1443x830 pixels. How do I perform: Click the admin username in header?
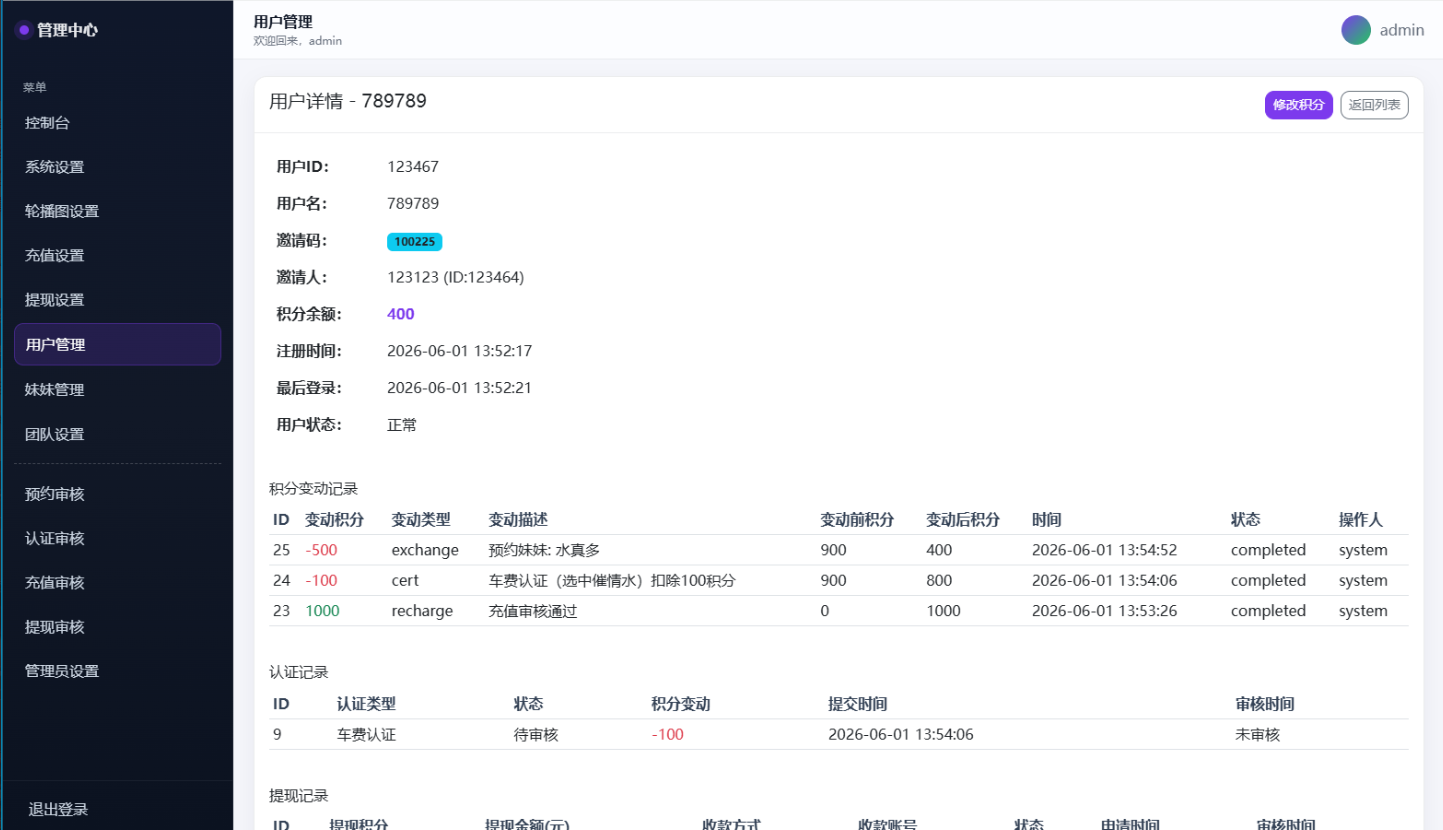tap(1402, 30)
